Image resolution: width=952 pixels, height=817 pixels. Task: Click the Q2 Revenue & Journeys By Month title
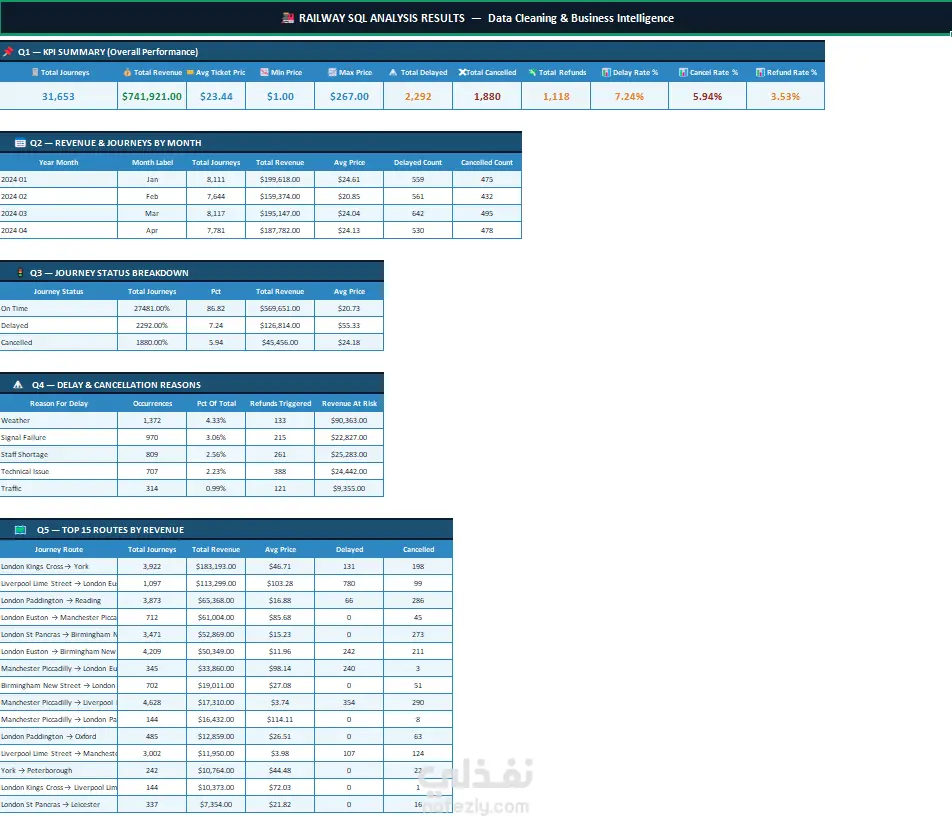115,143
